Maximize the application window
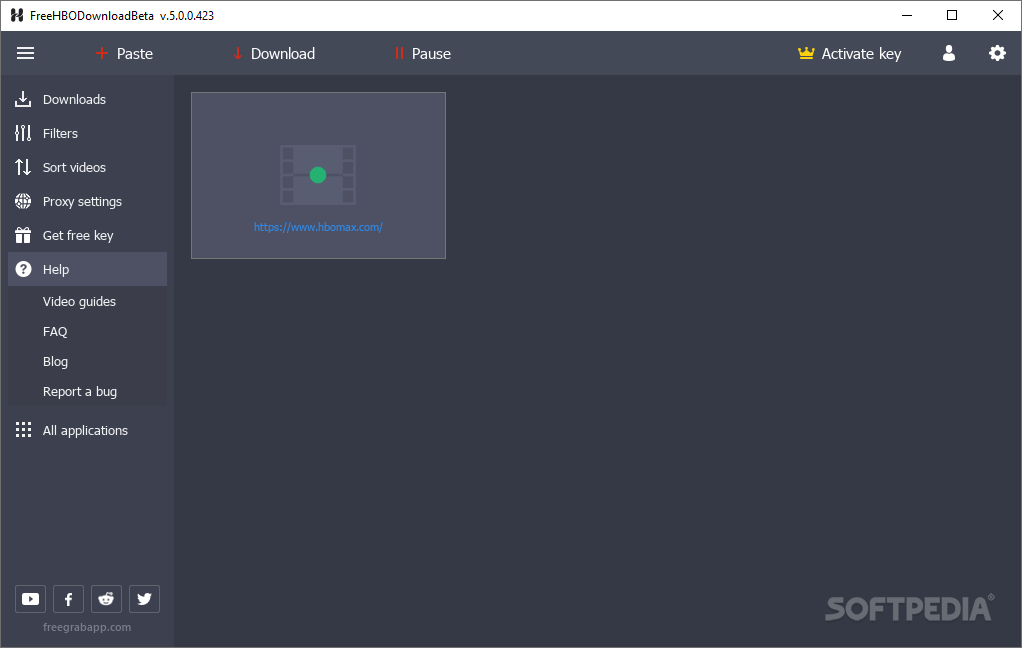Image resolution: width=1022 pixels, height=648 pixels. (x=952, y=15)
